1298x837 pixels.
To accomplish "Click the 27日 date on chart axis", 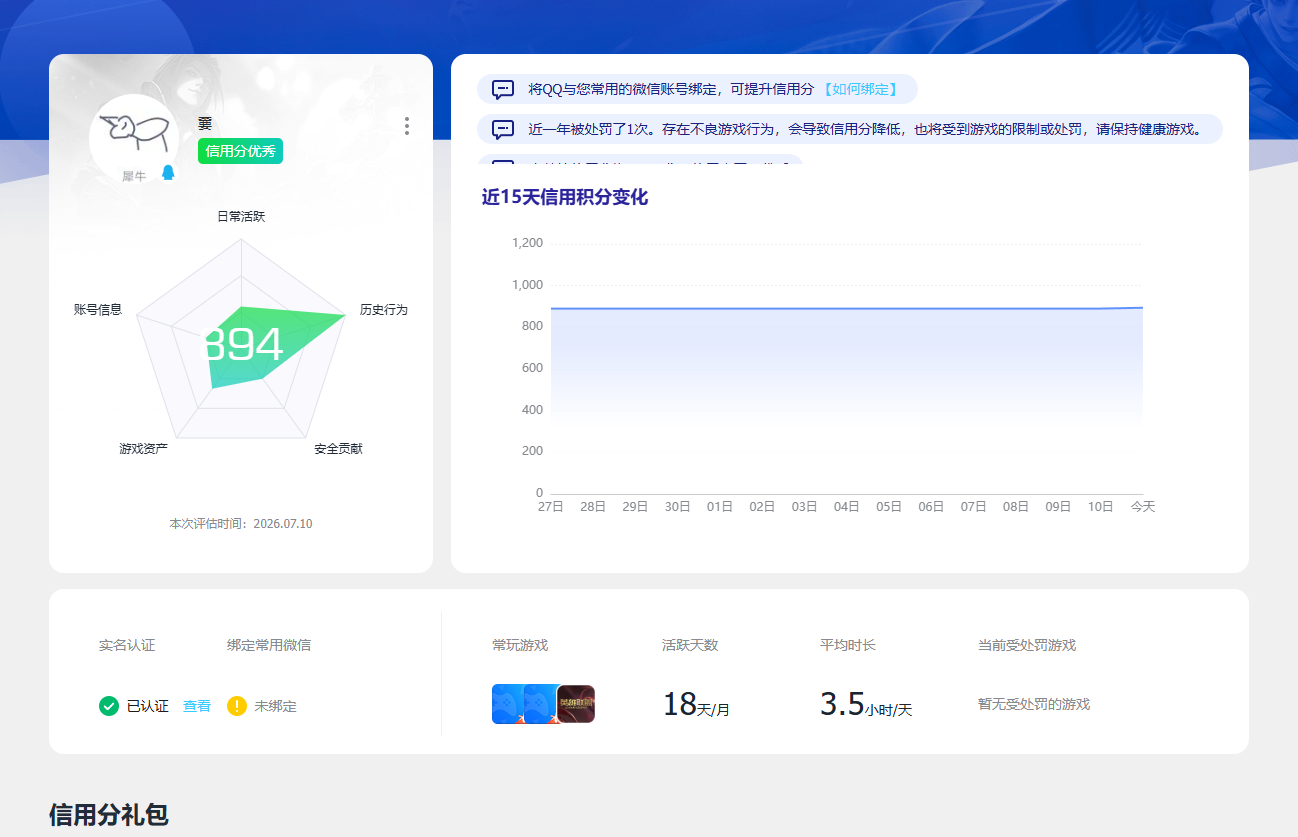I will click(550, 507).
